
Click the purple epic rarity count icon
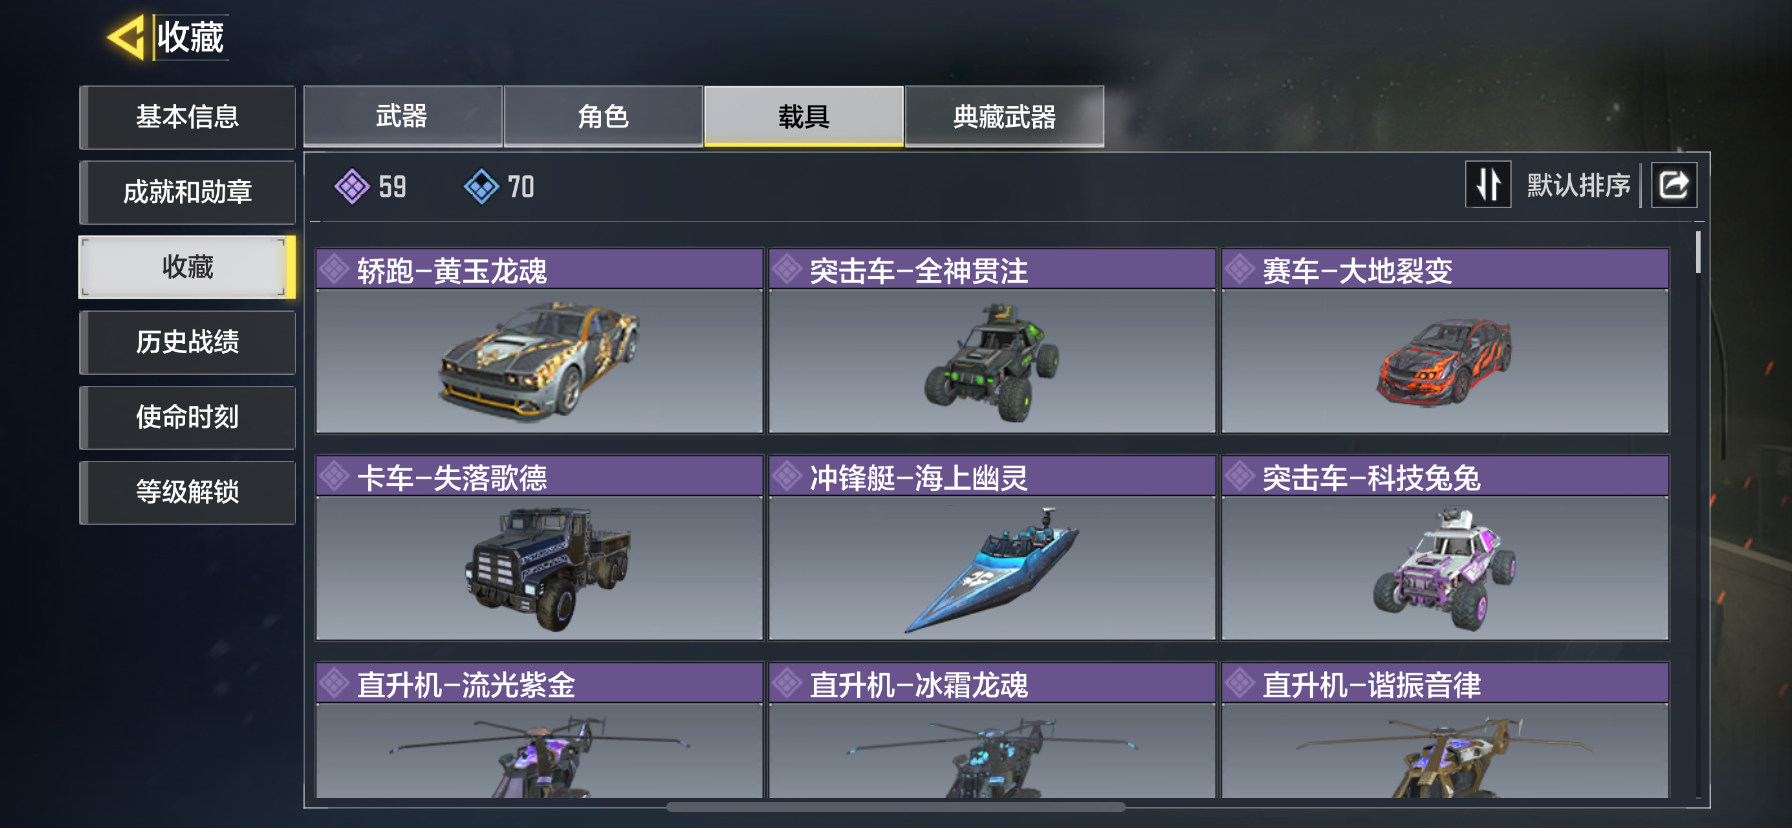(352, 186)
